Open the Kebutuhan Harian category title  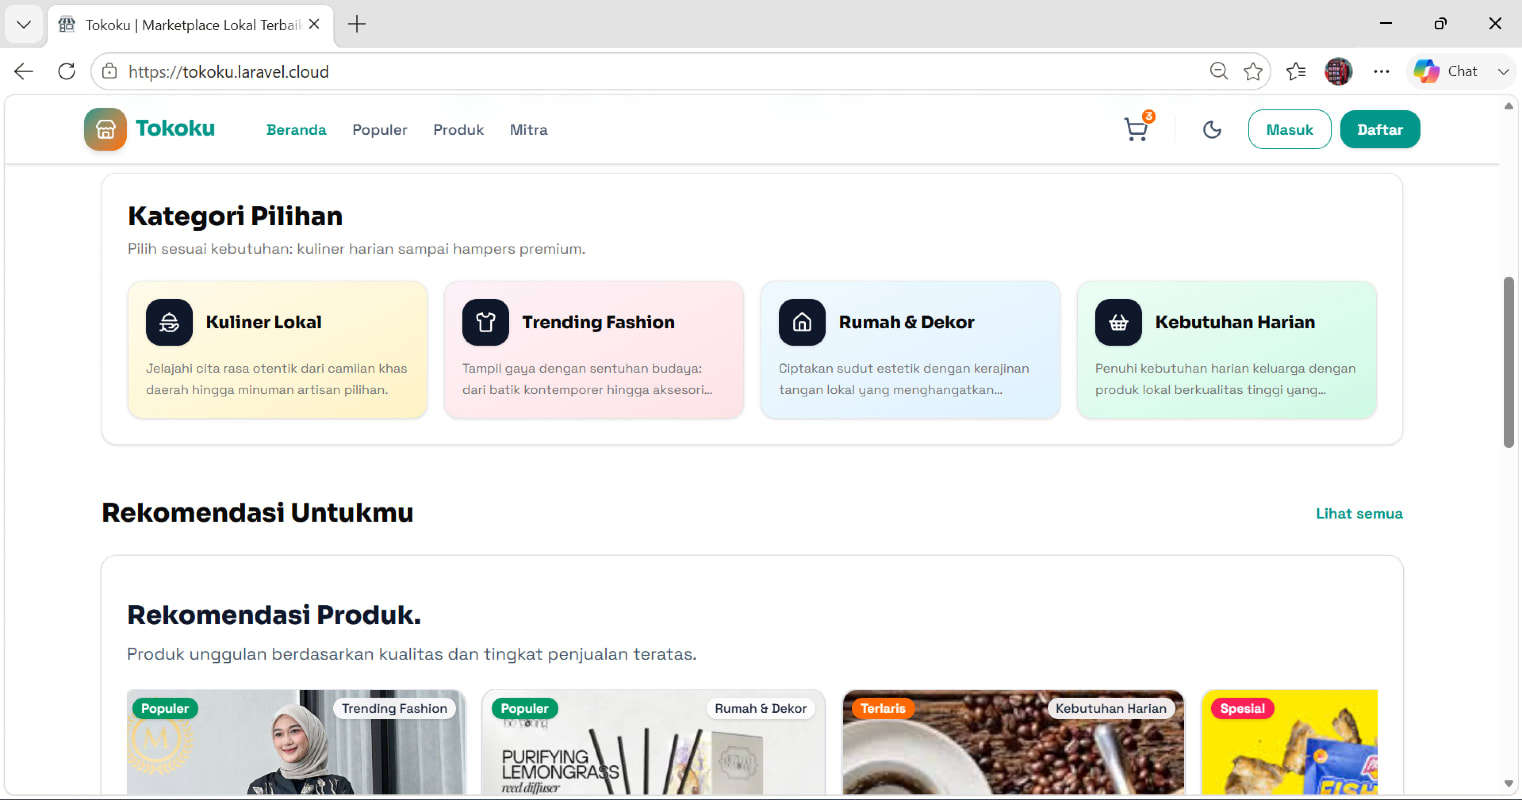pos(1235,322)
